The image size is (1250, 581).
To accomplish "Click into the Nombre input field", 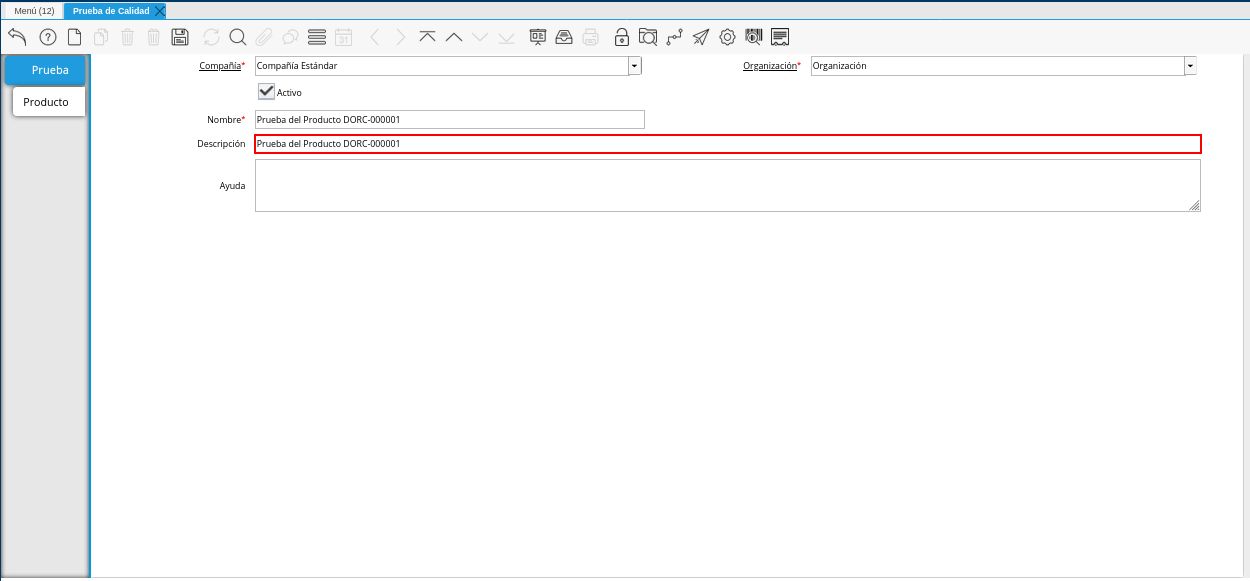I will [x=450, y=120].
